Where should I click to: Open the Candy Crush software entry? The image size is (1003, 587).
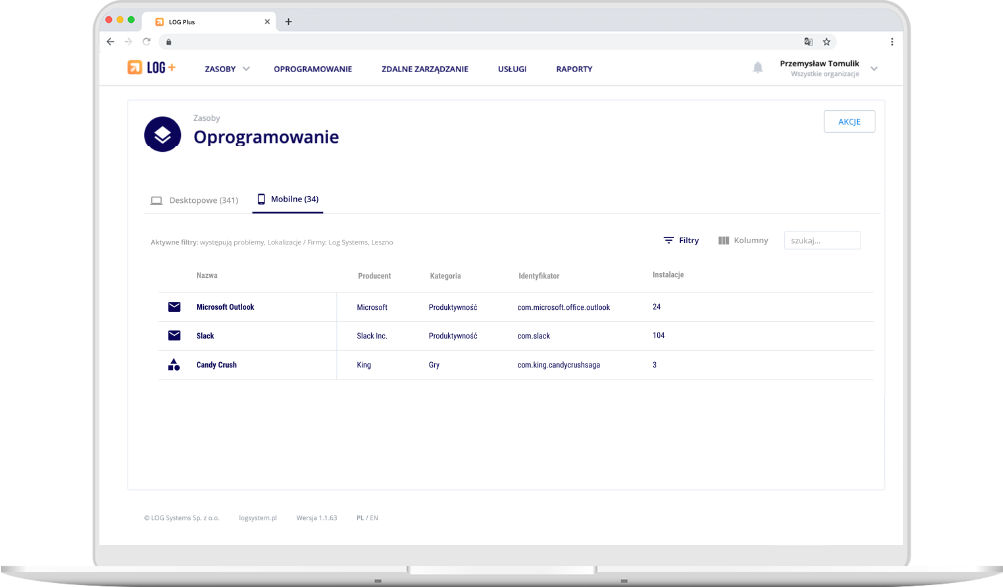pyautogui.click(x=216, y=365)
